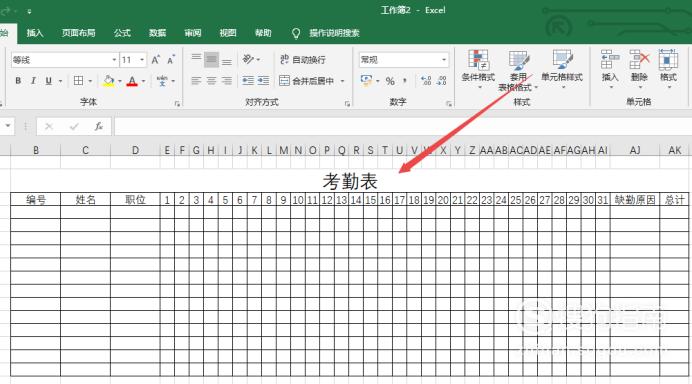This screenshot has height=384, width=692.
Task: Open font name combo box 等线
Action: pos(64,60)
